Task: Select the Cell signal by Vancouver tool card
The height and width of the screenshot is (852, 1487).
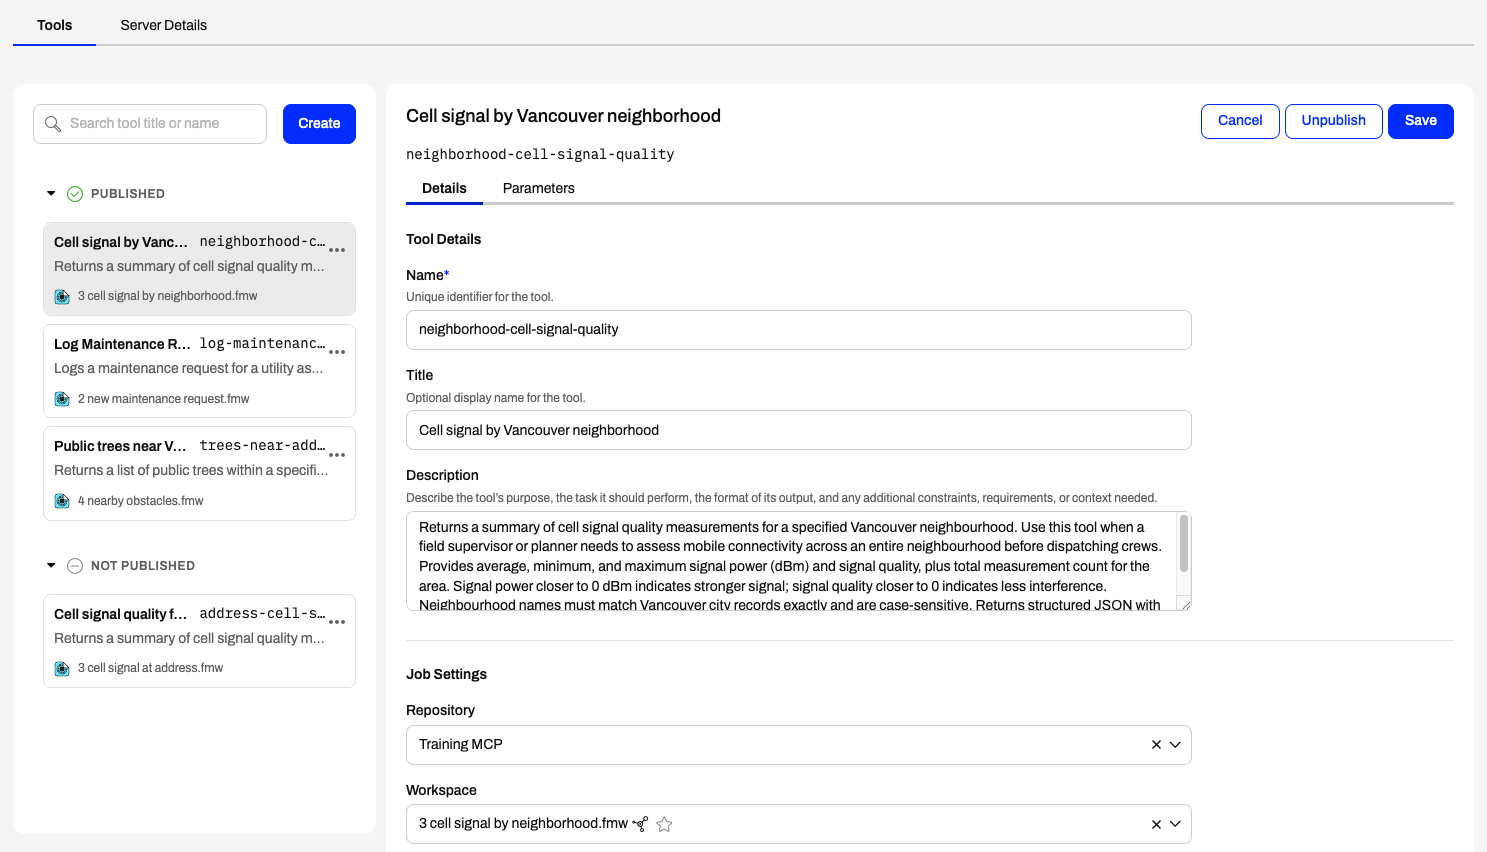Action: pyautogui.click(x=199, y=269)
